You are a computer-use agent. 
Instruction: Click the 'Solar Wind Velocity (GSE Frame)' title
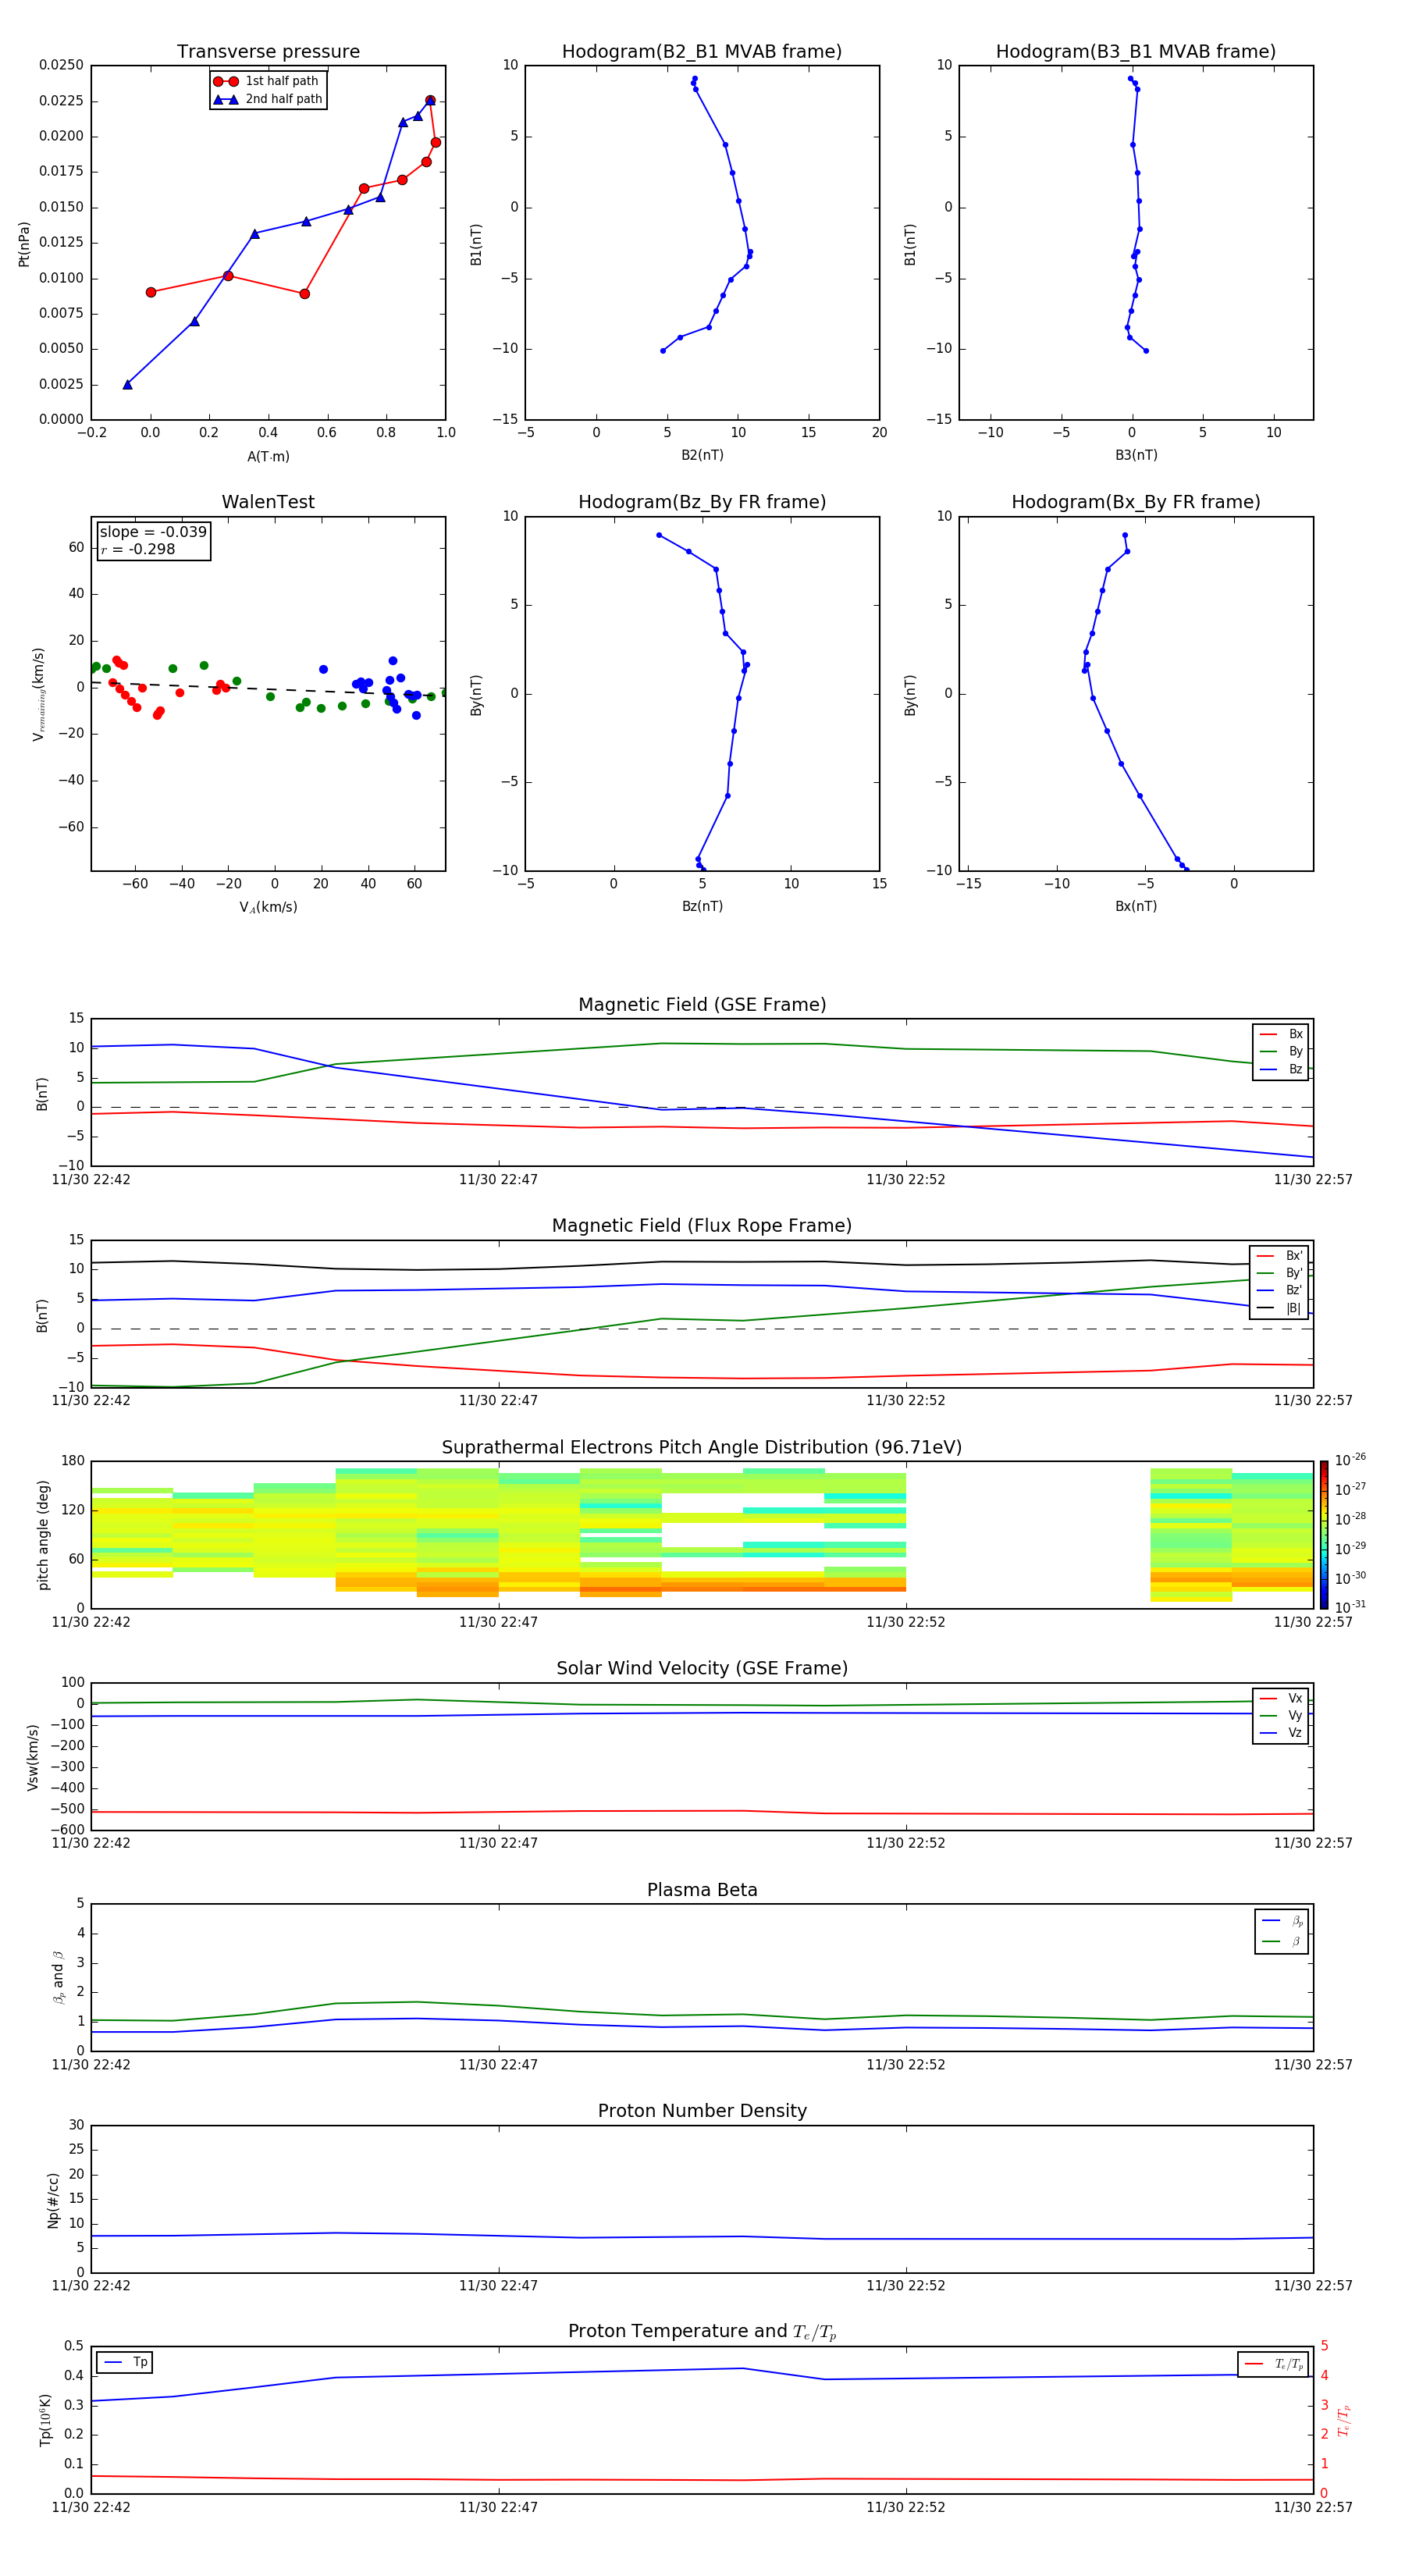pyautogui.click(x=702, y=1669)
